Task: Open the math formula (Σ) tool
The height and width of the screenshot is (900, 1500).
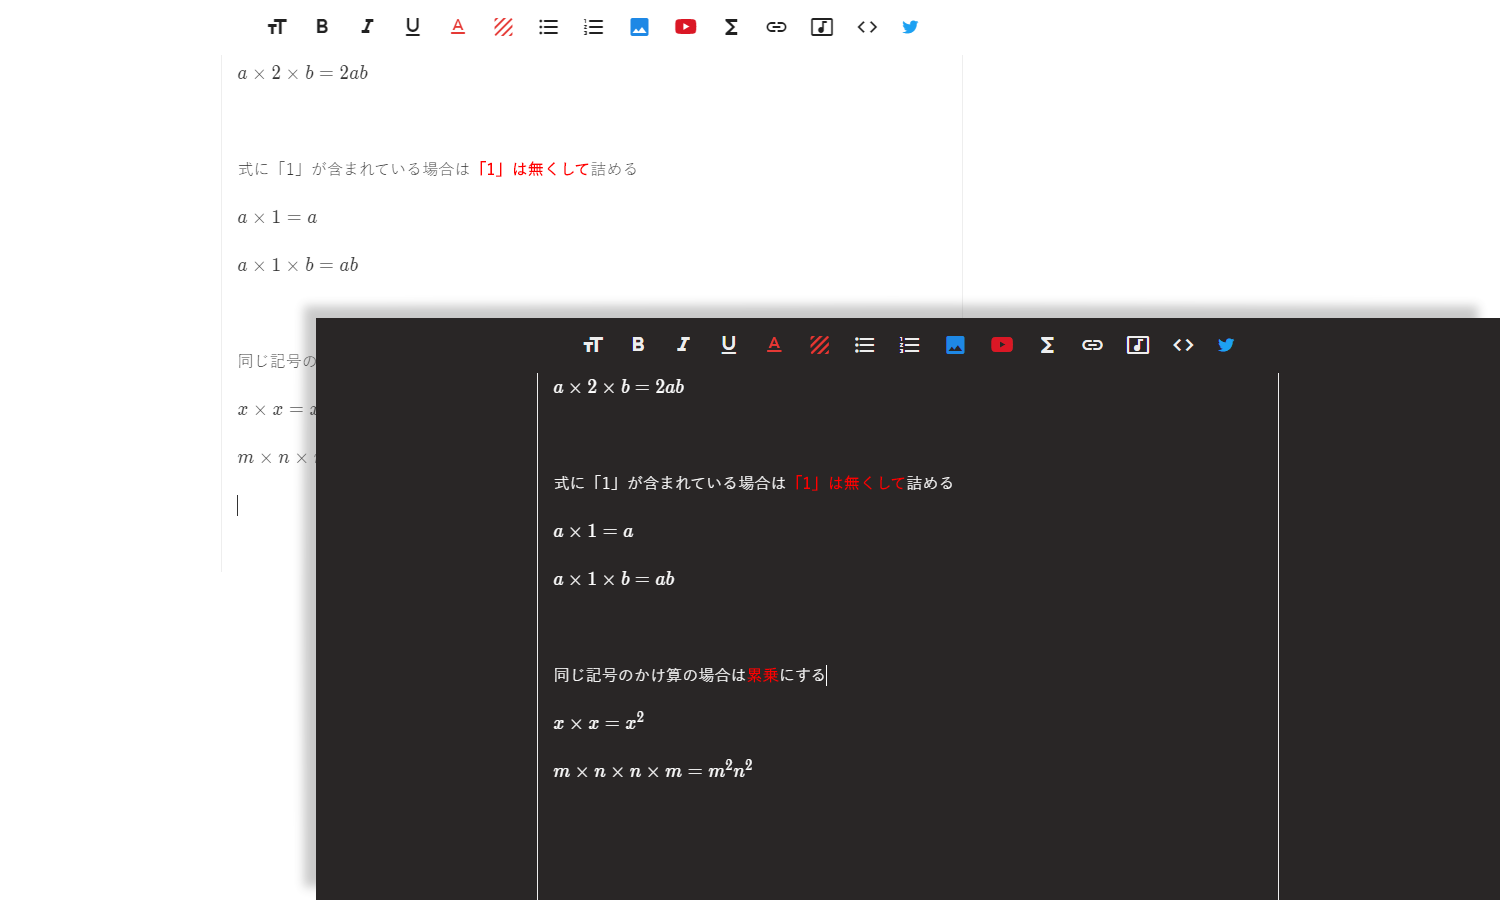Action: [x=1046, y=344]
